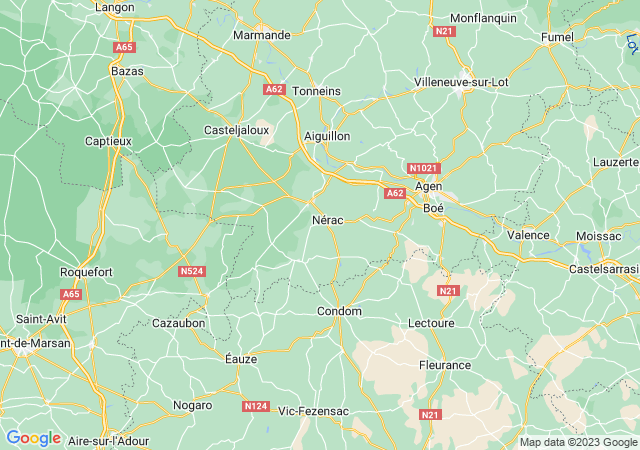Select the Éauze town label
Image resolution: width=640 pixels, height=450 pixels.
[x=241, y=359]
